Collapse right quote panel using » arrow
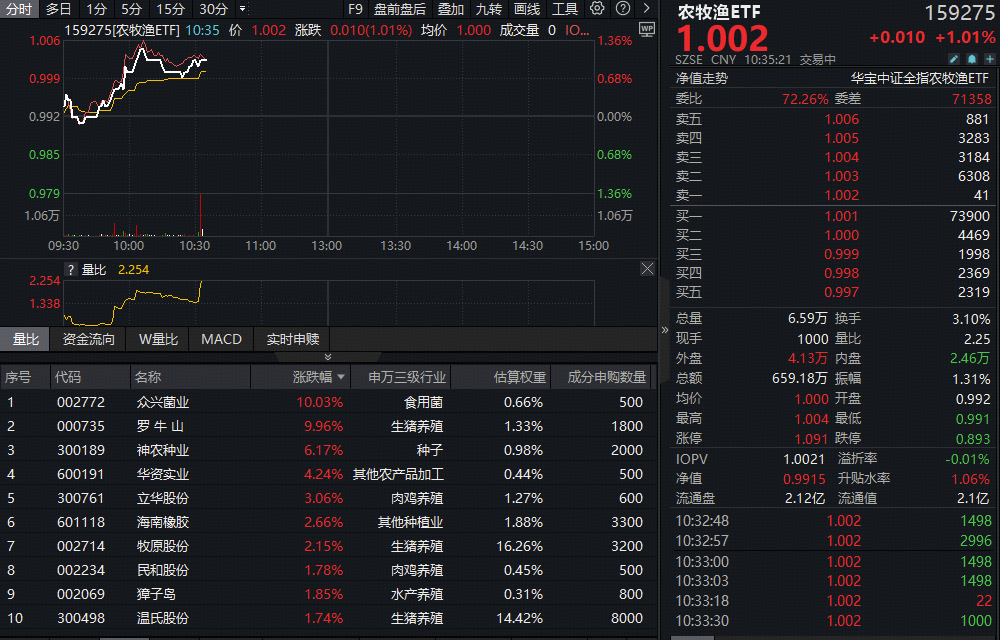 click(x=665, y=329)
